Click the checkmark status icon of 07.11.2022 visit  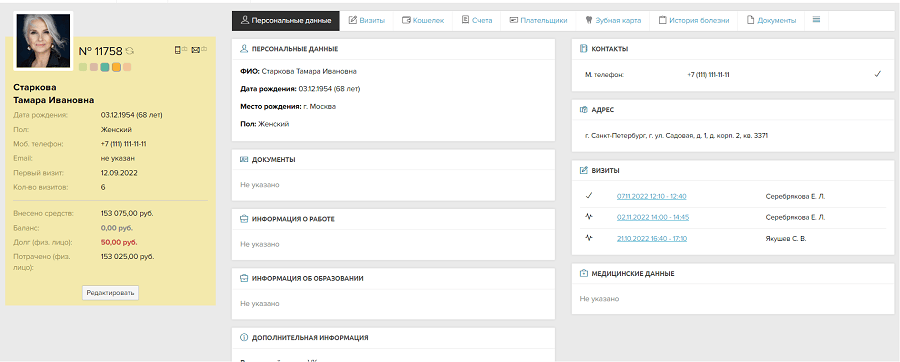(588, 196)
